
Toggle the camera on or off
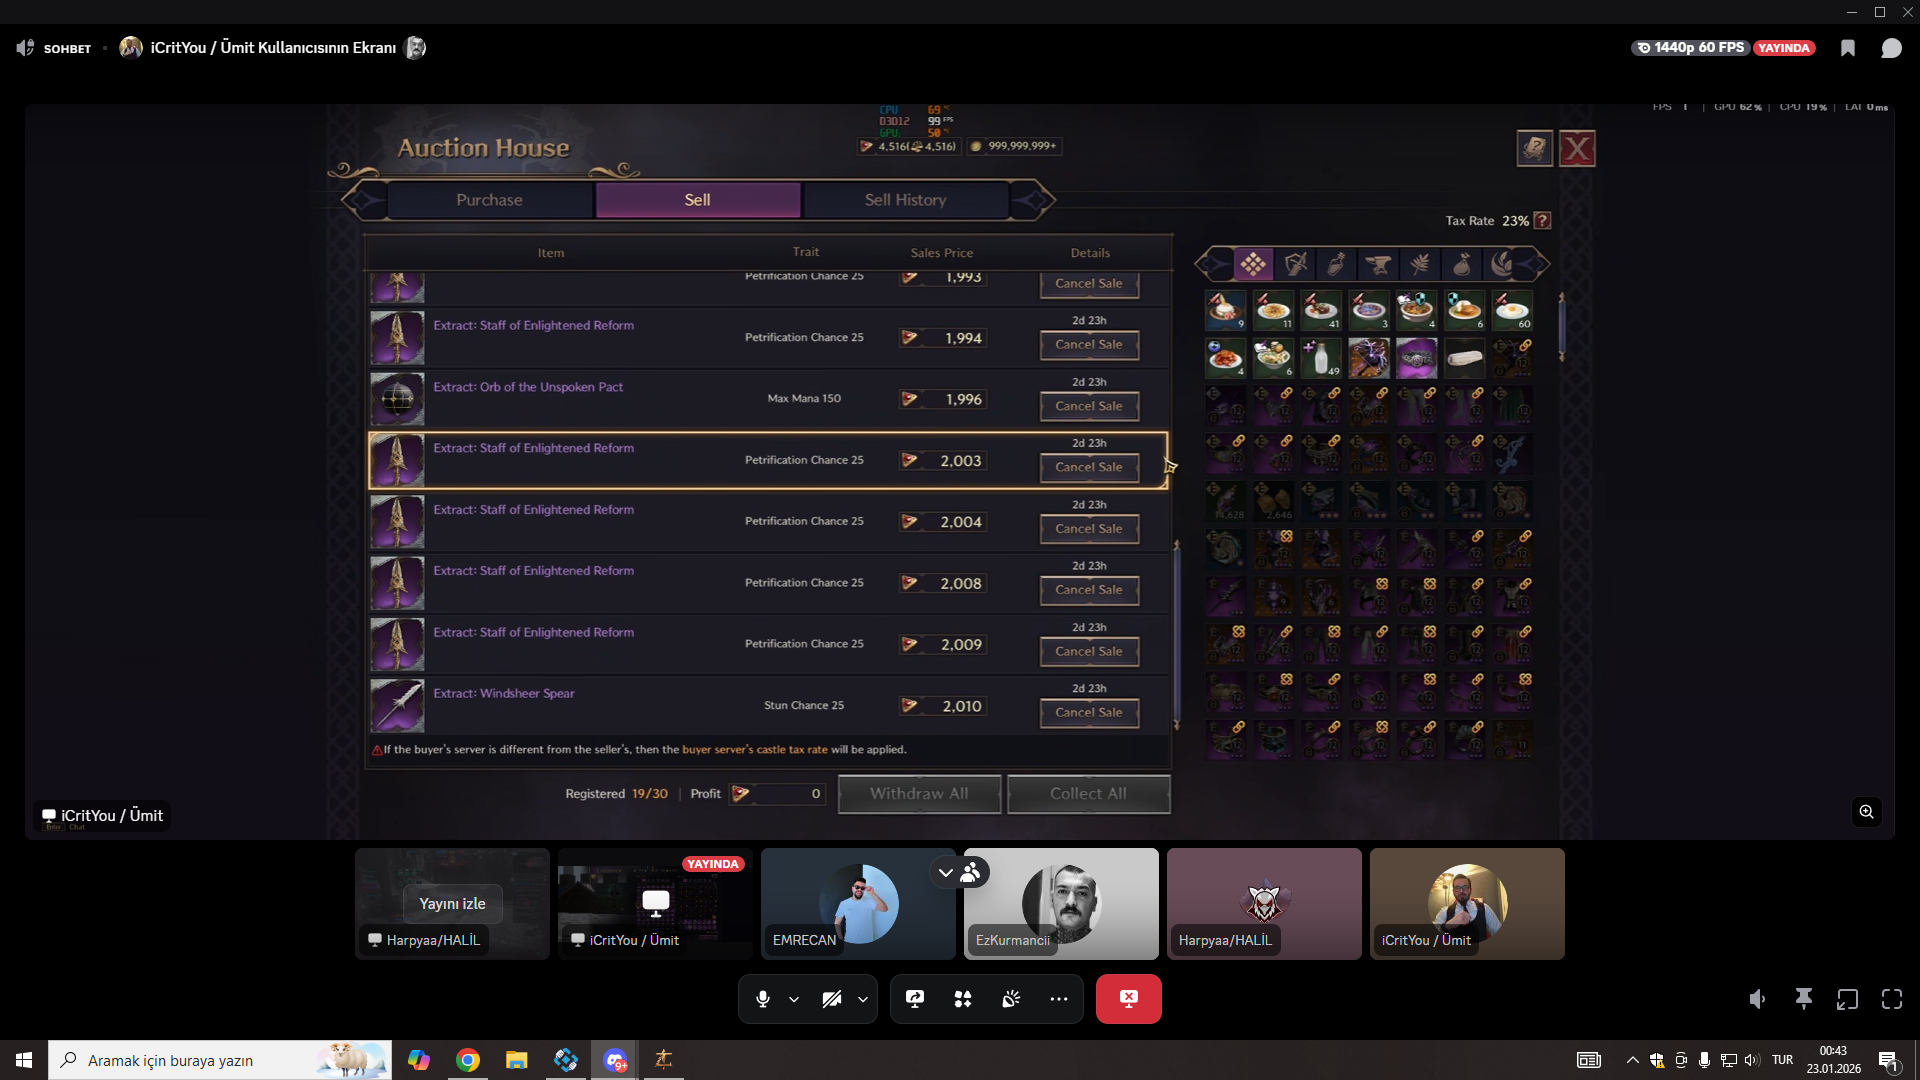tap(832, 999)
